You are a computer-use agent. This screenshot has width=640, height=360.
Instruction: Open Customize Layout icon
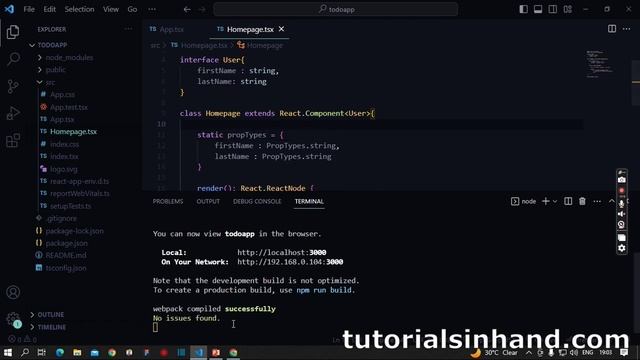pos(567,9)
